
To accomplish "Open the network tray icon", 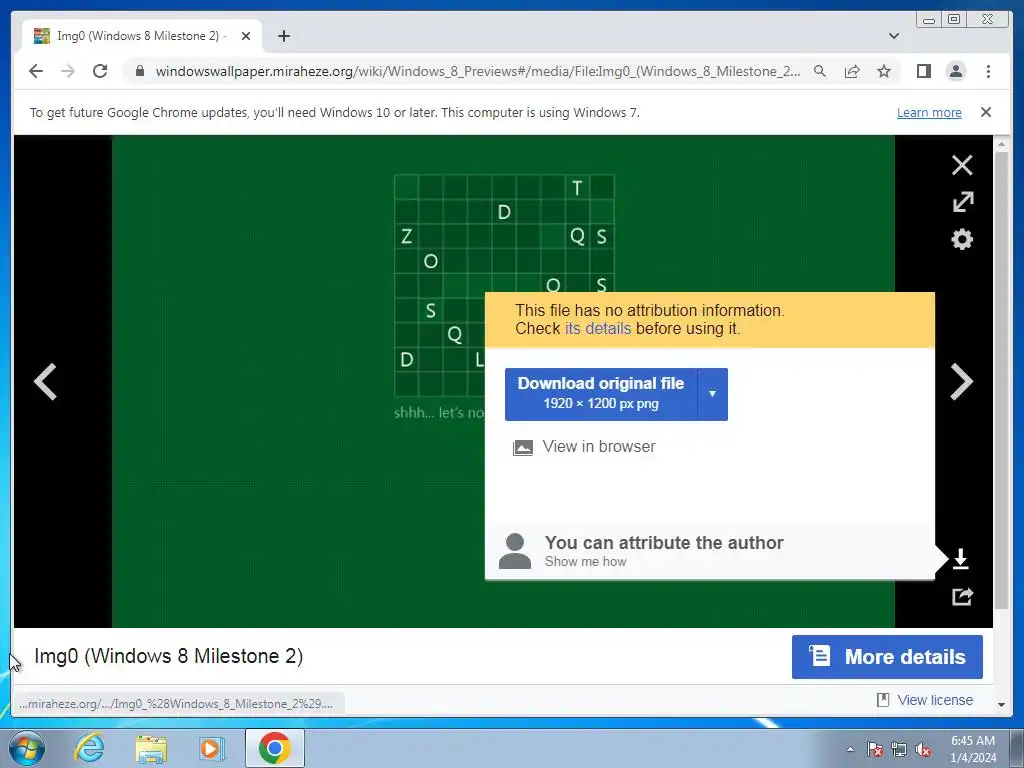I will 899,749.
